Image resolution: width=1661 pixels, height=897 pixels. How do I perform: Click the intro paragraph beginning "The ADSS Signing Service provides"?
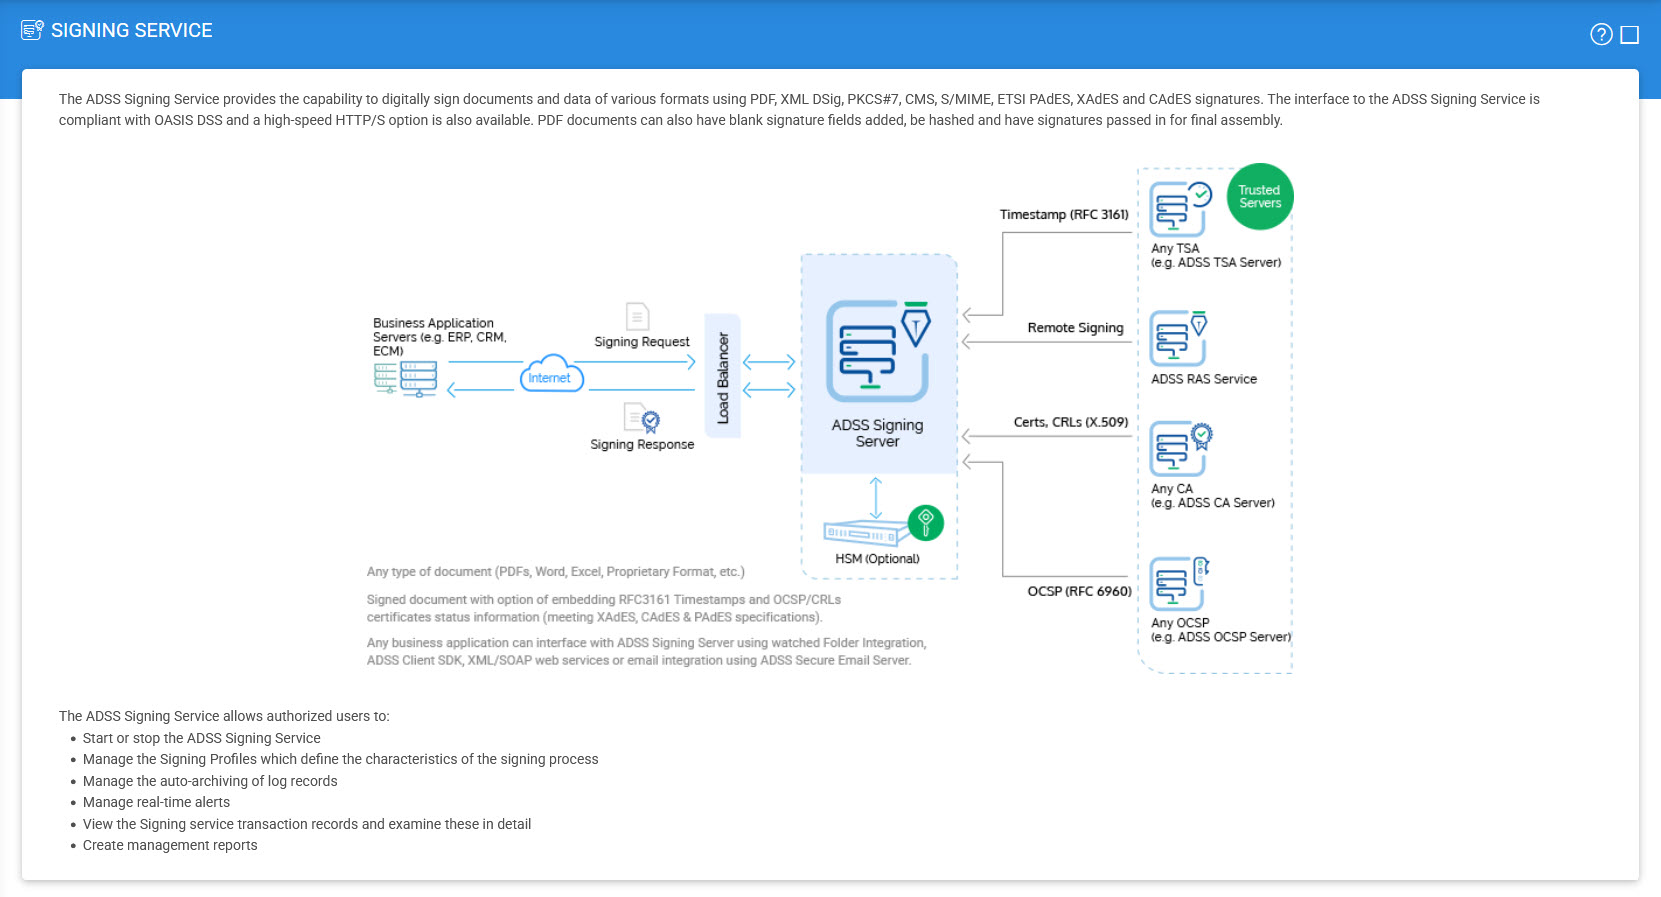pyautogui.click(x=799, y=110)
